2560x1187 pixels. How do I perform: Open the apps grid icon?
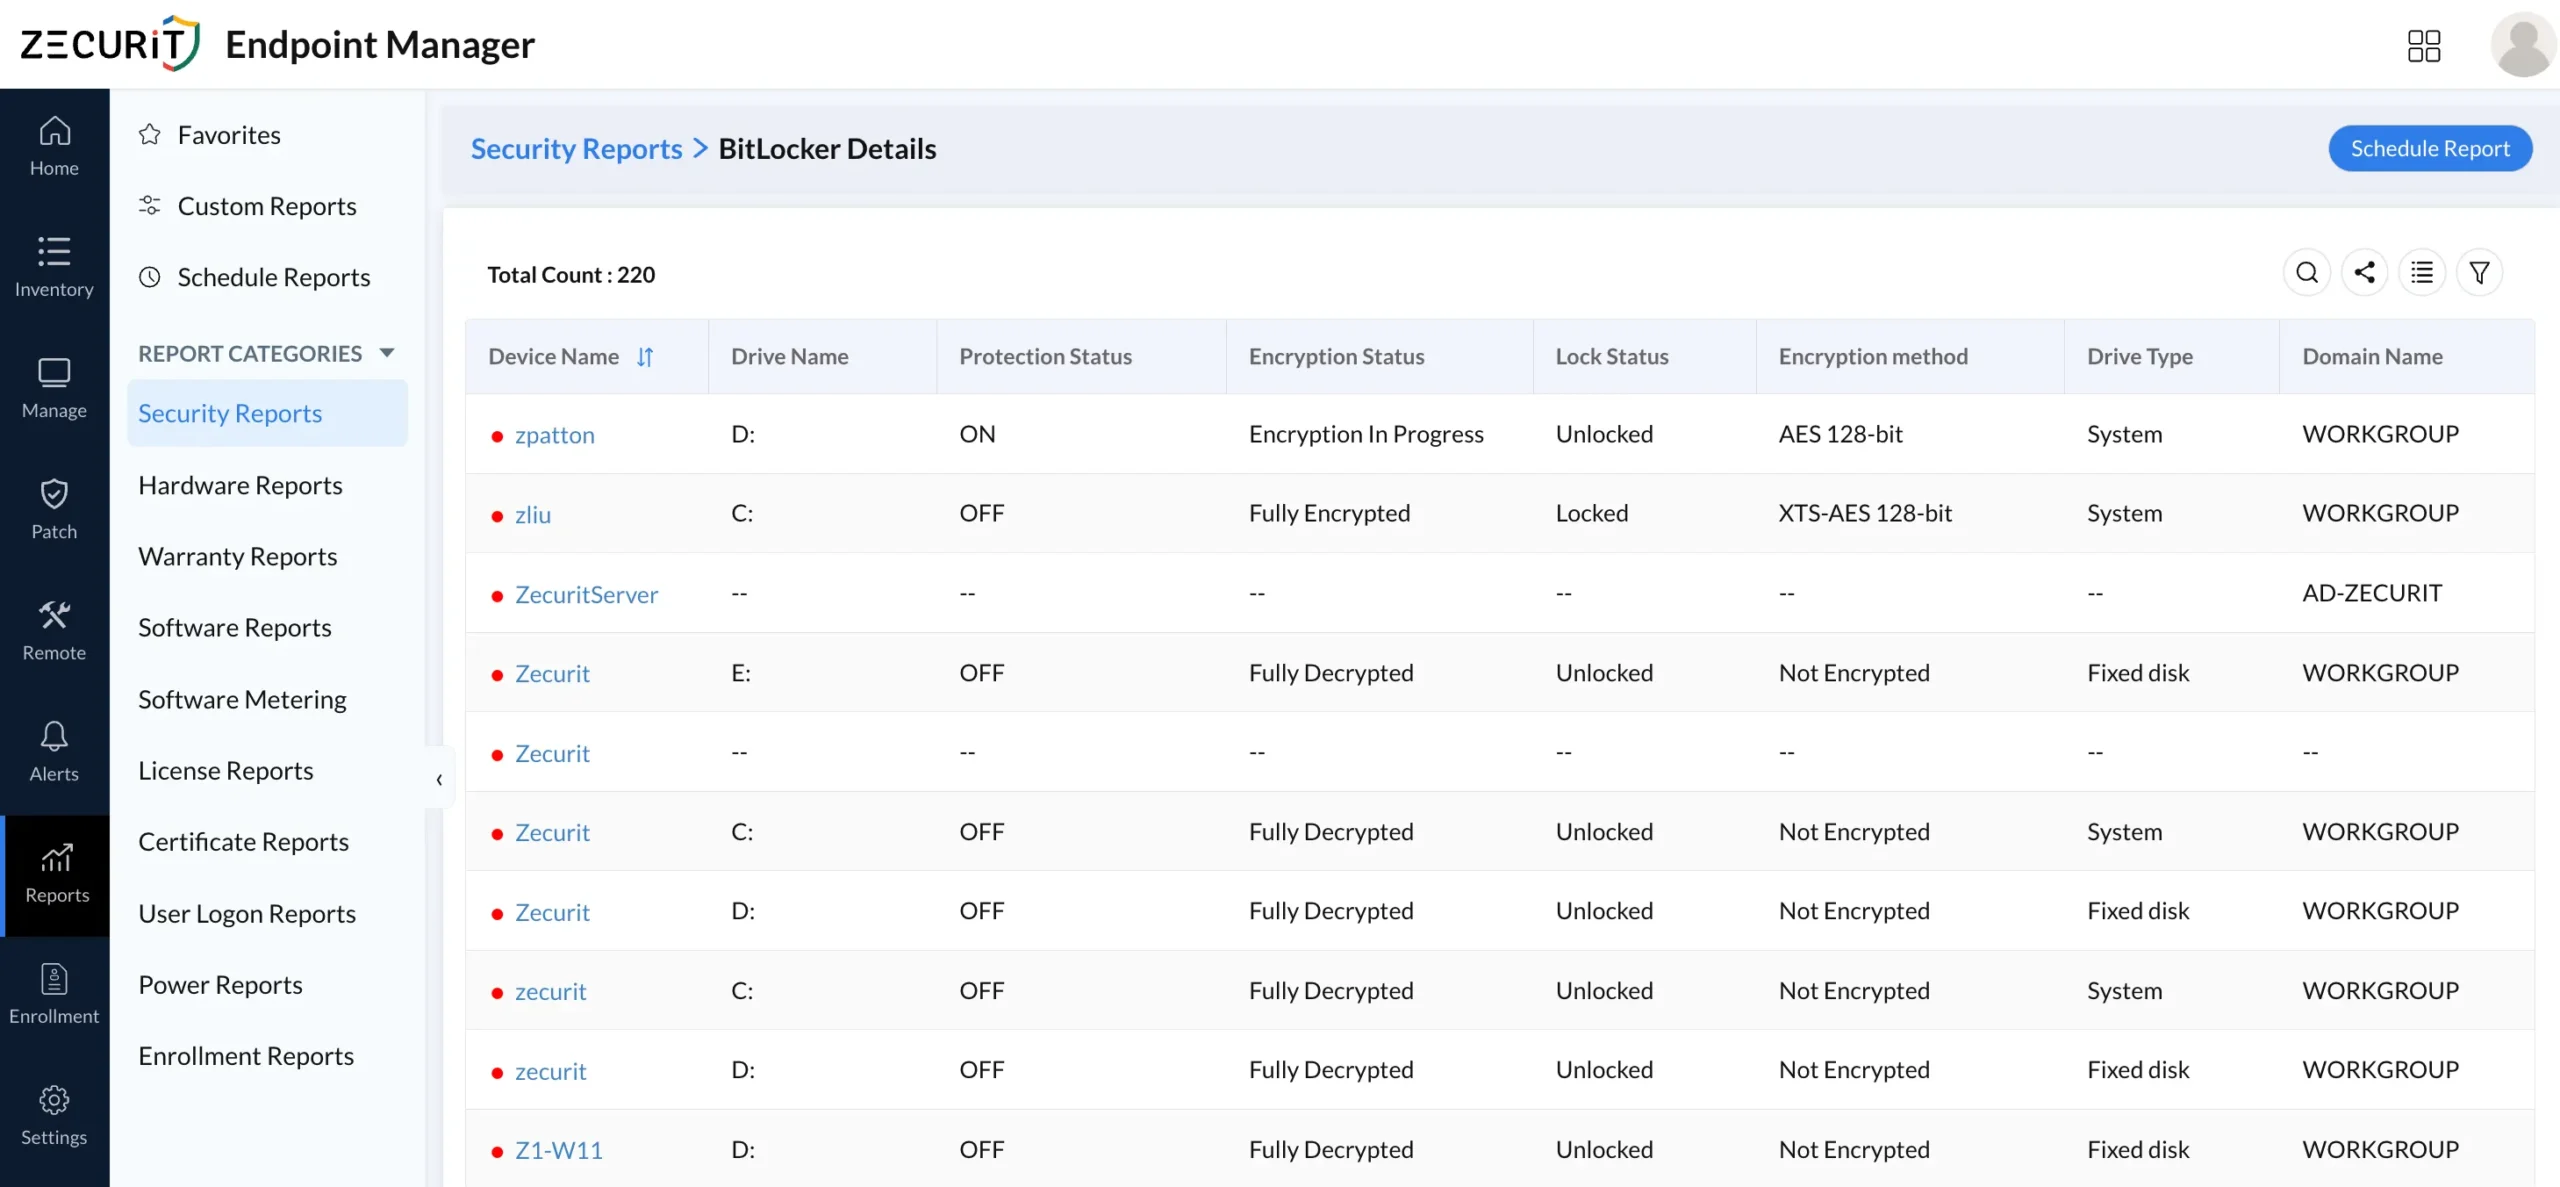tap(2423, 45)
